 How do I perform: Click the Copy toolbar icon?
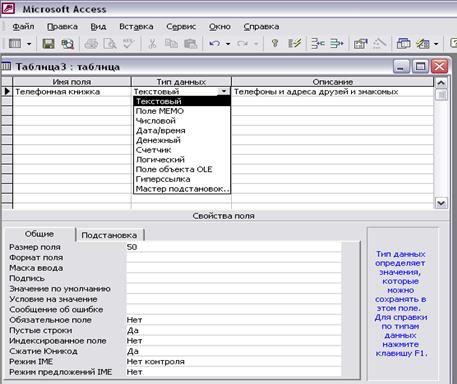pyautogui.click(x=171, y=44)
